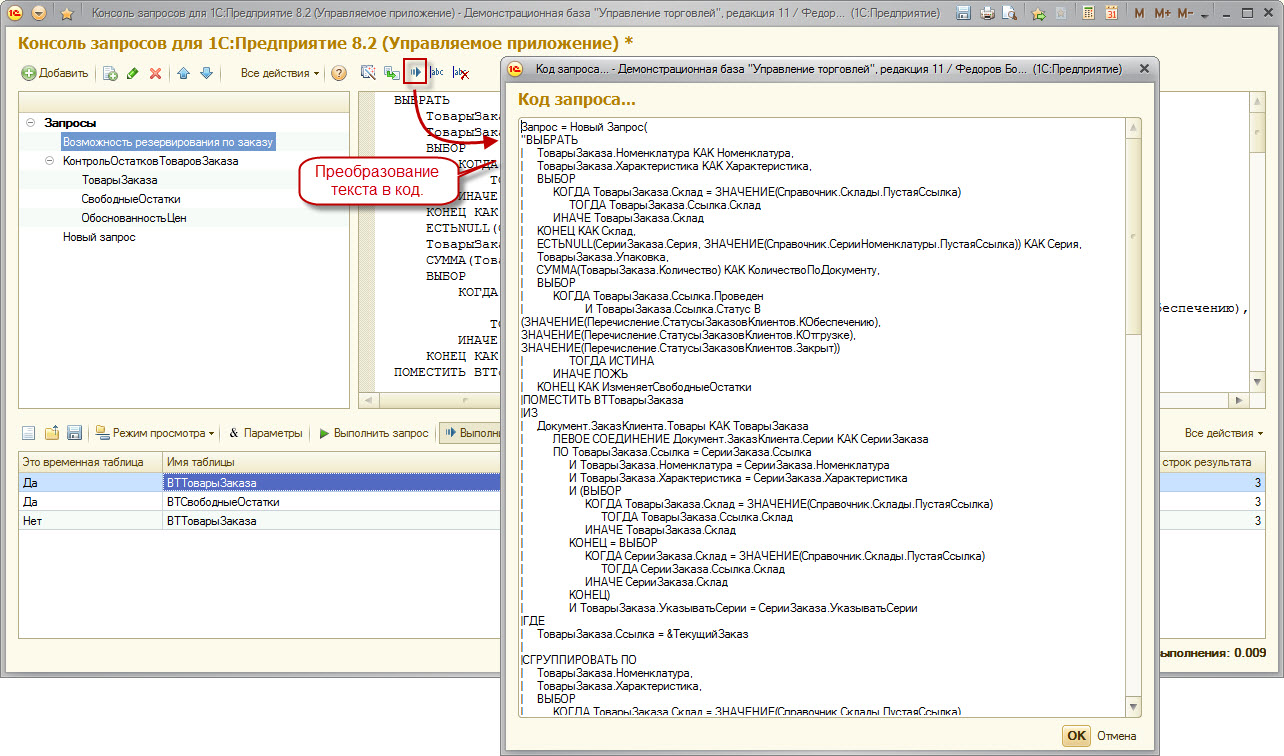Move the query up with the blue arrow
The image size is (1284, 756).
tap(183, 74)
